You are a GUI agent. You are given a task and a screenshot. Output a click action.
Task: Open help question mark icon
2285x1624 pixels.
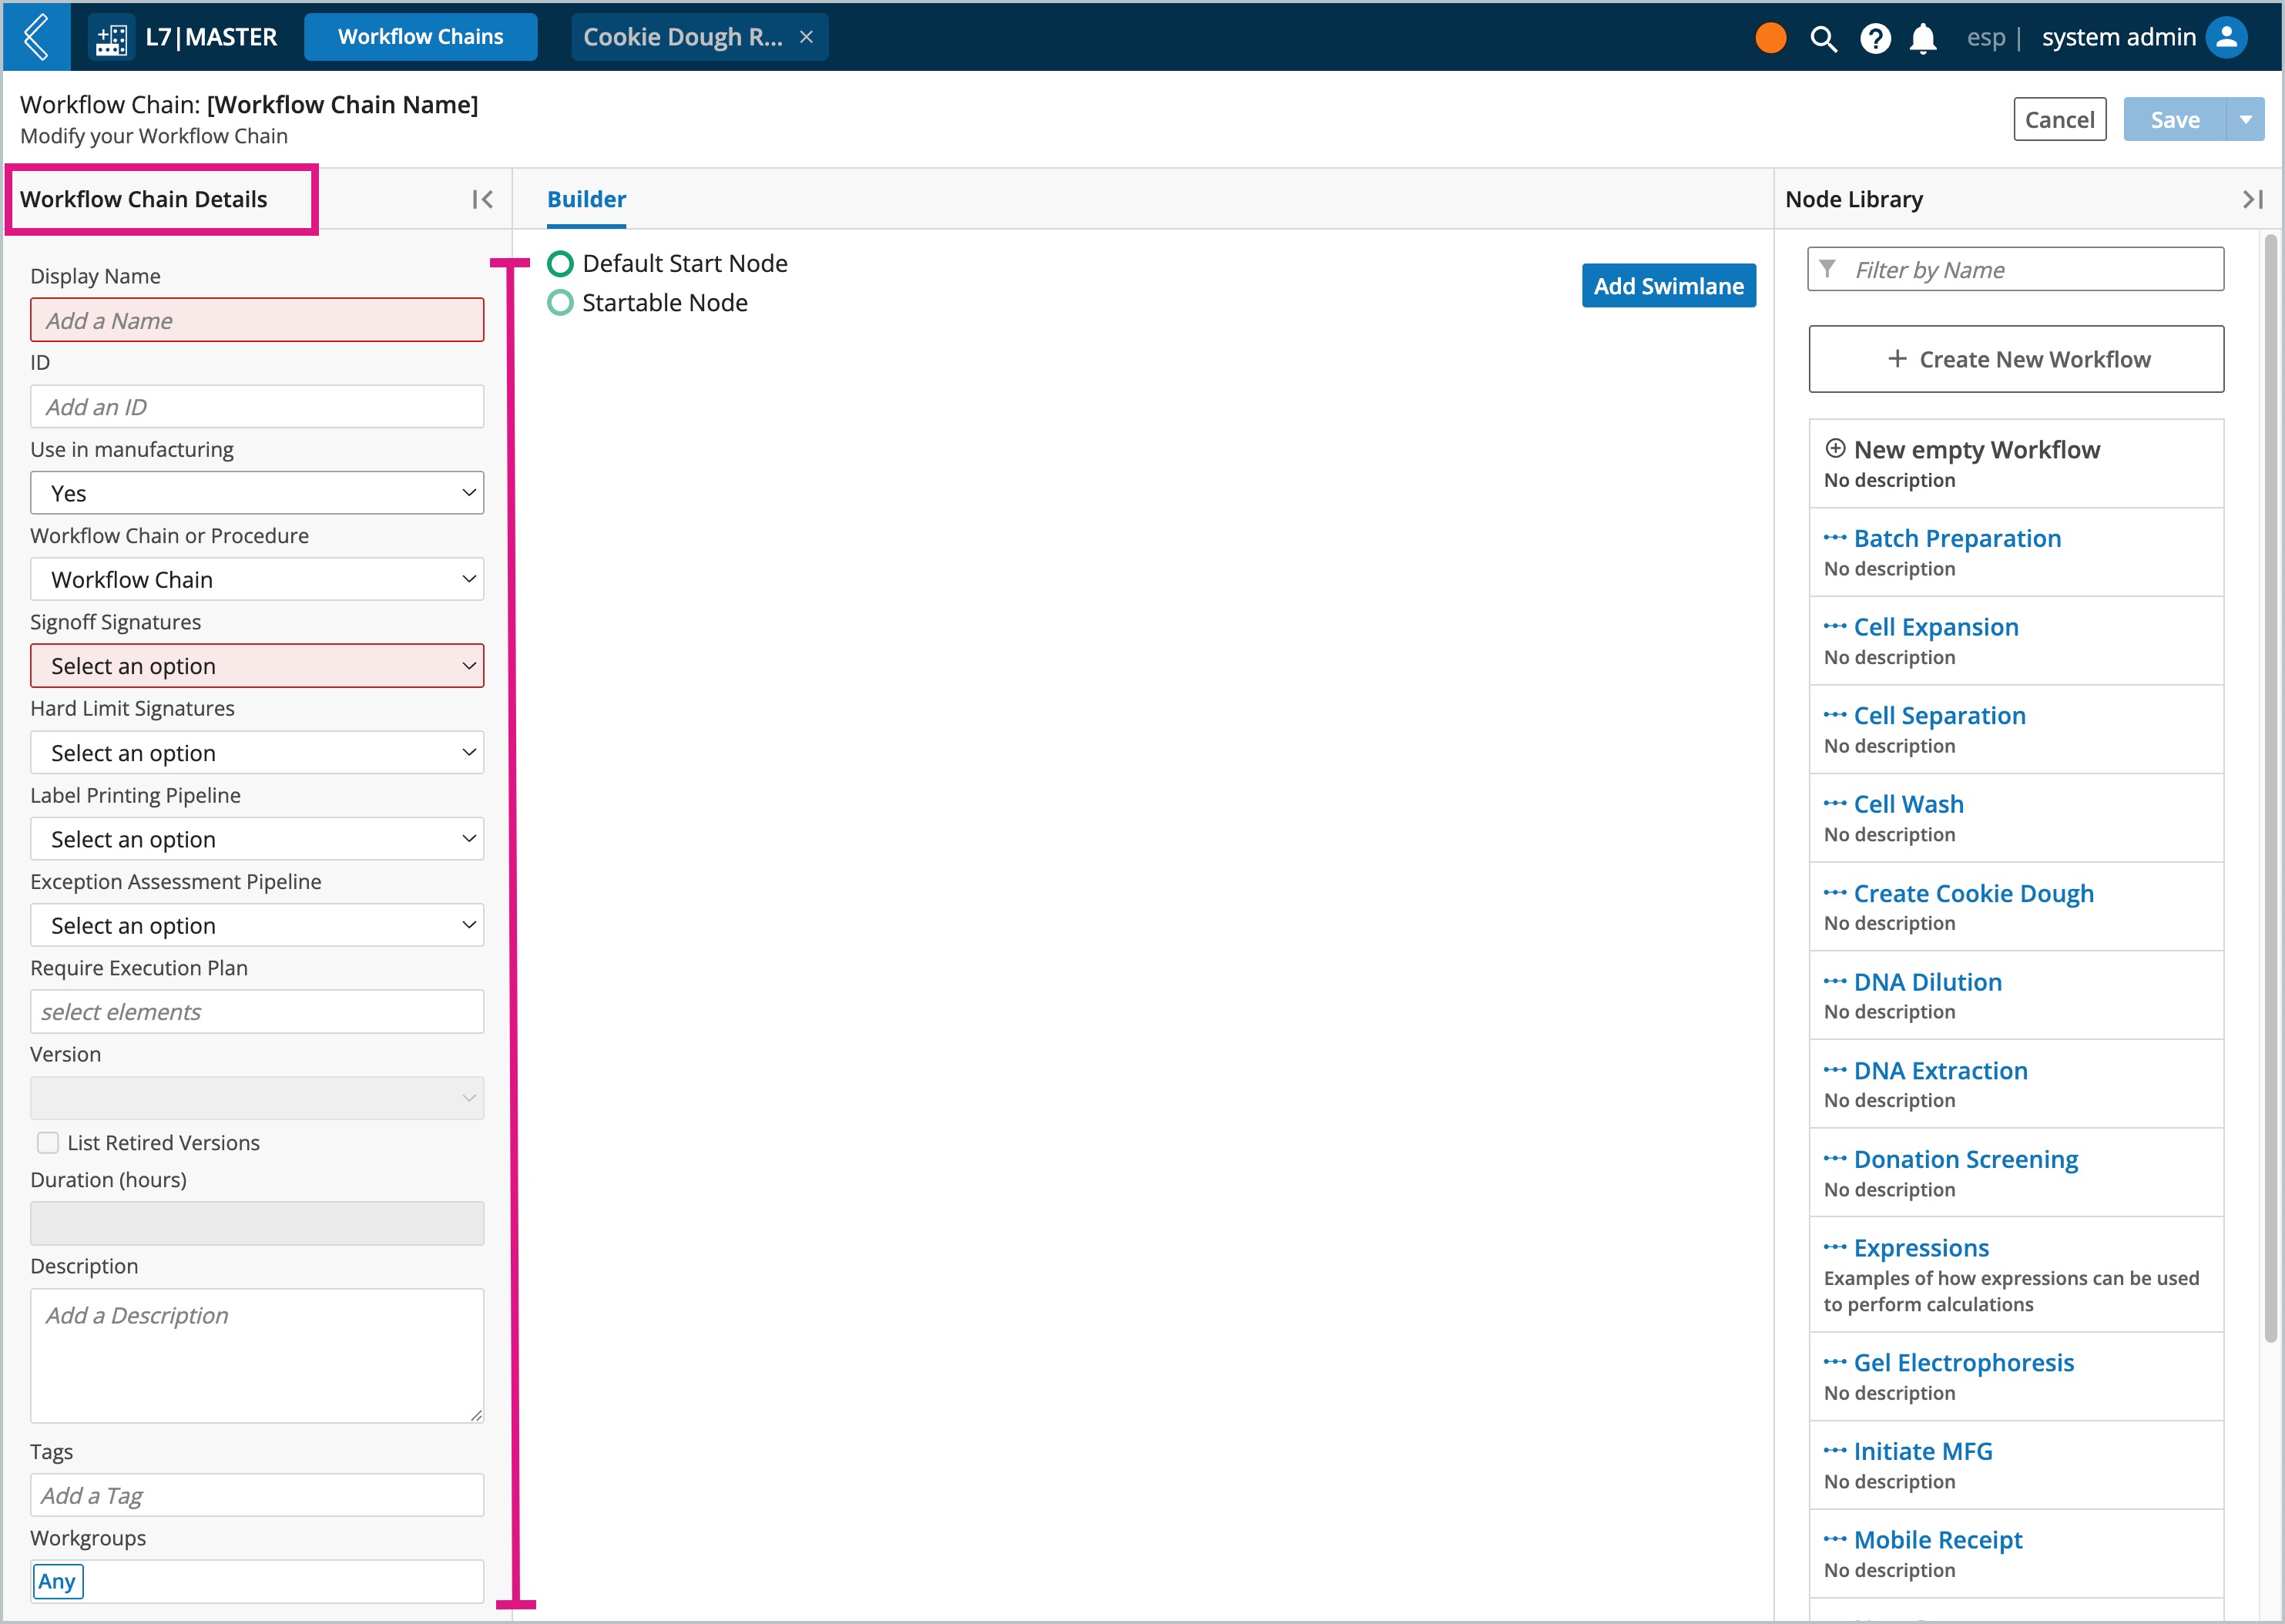(1875, 39)
